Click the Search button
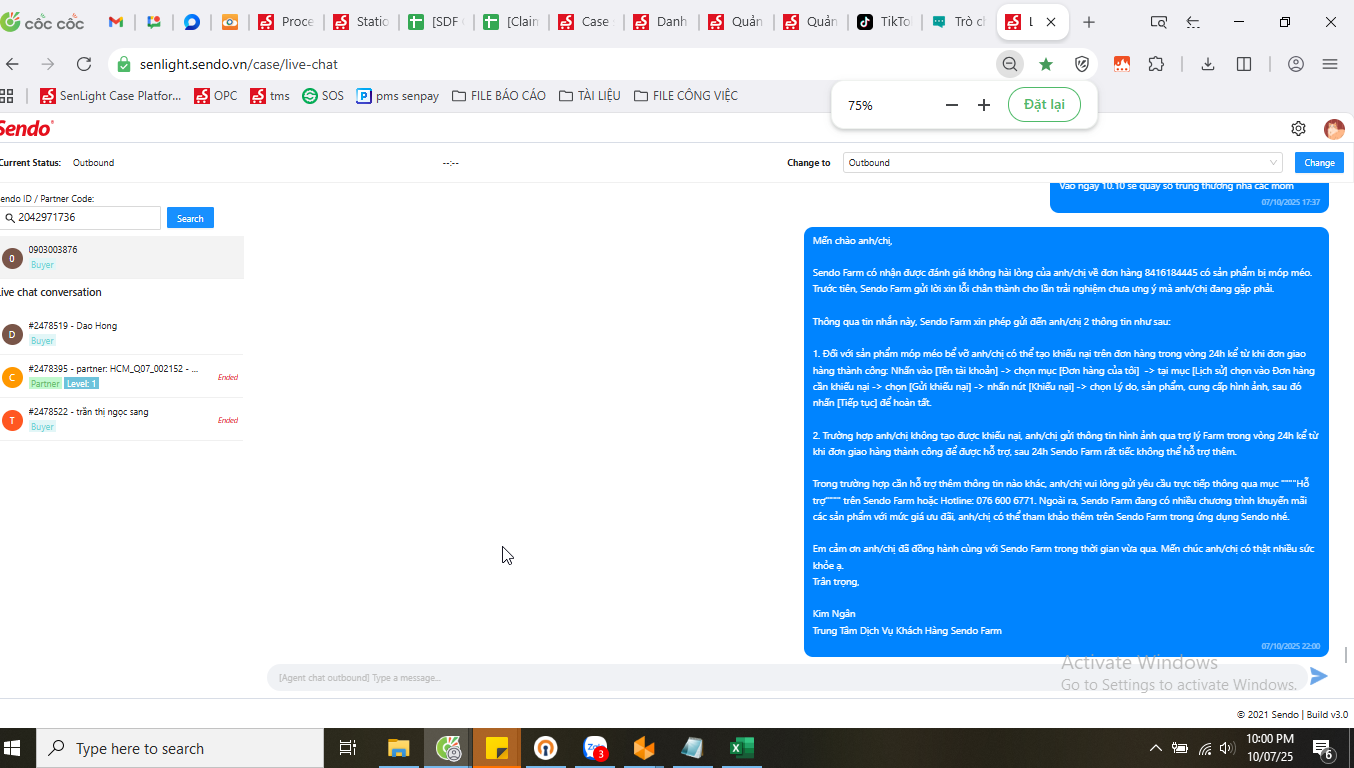The height and width of the screenshot is (768, 1354). click(x=190, y=218)
